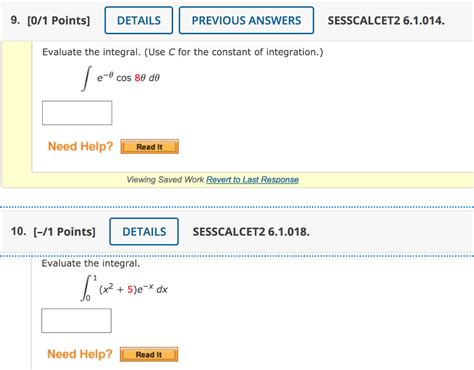Click the answer box for question 10
Screen dimensions: 474x370
(x=76, y=321)
